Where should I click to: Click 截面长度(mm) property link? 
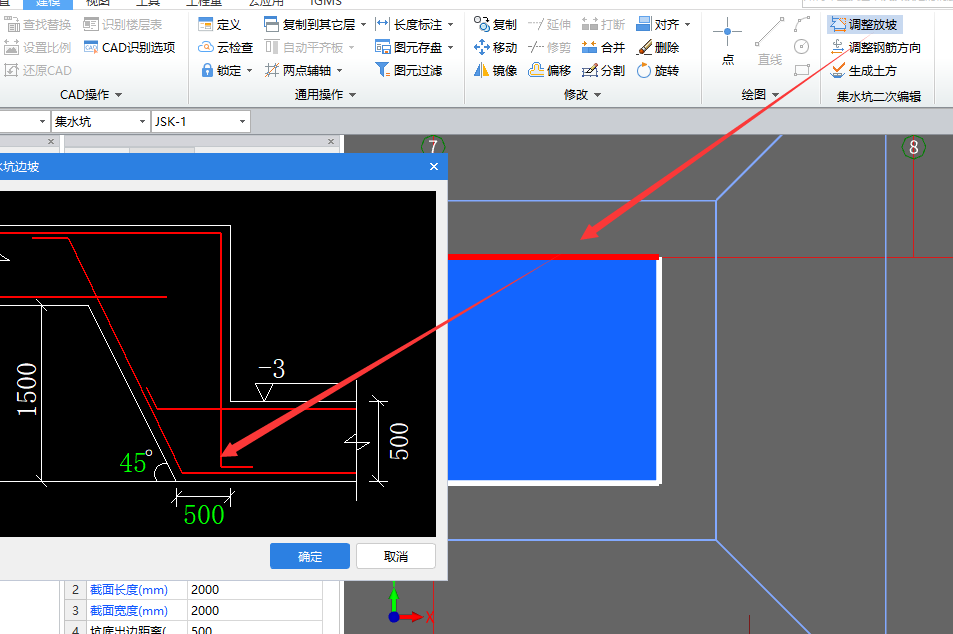click(129, 590)
